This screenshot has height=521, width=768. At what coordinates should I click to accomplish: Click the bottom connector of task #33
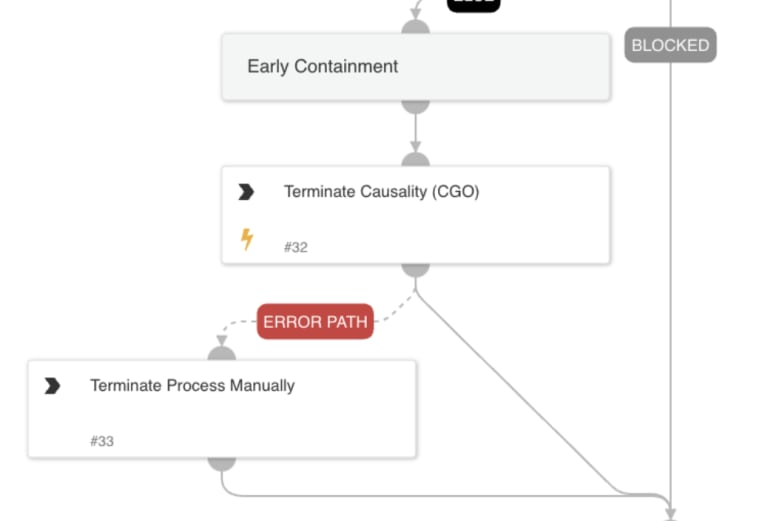[222, 464]
